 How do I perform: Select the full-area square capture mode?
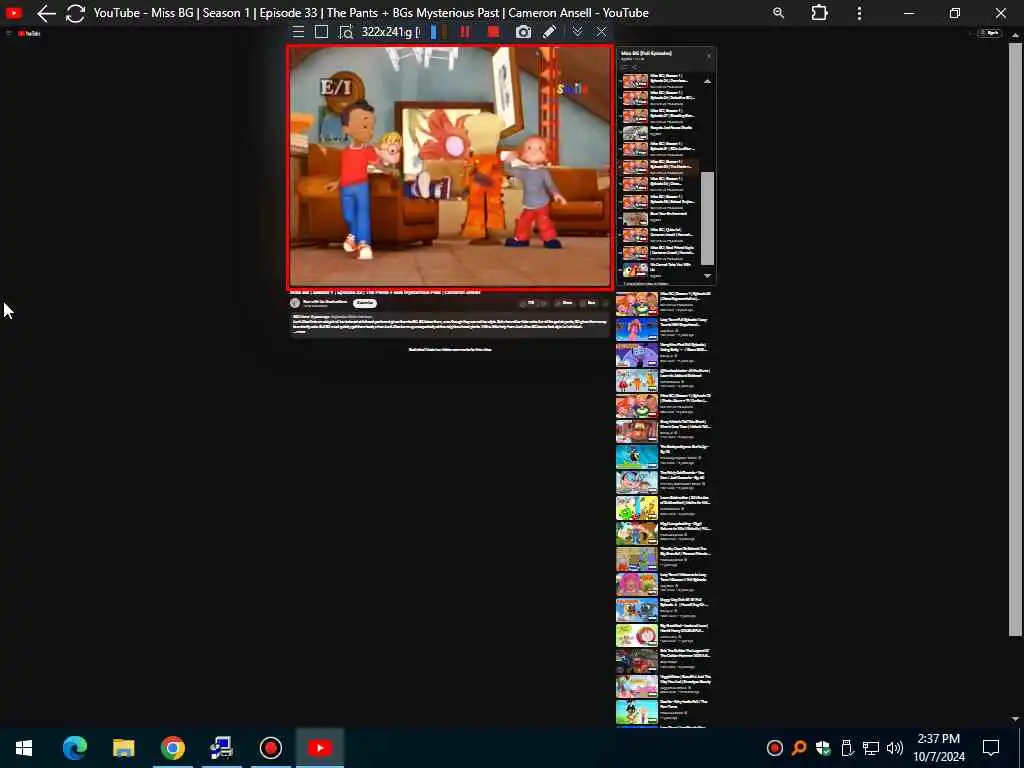(x=321, y=32)
